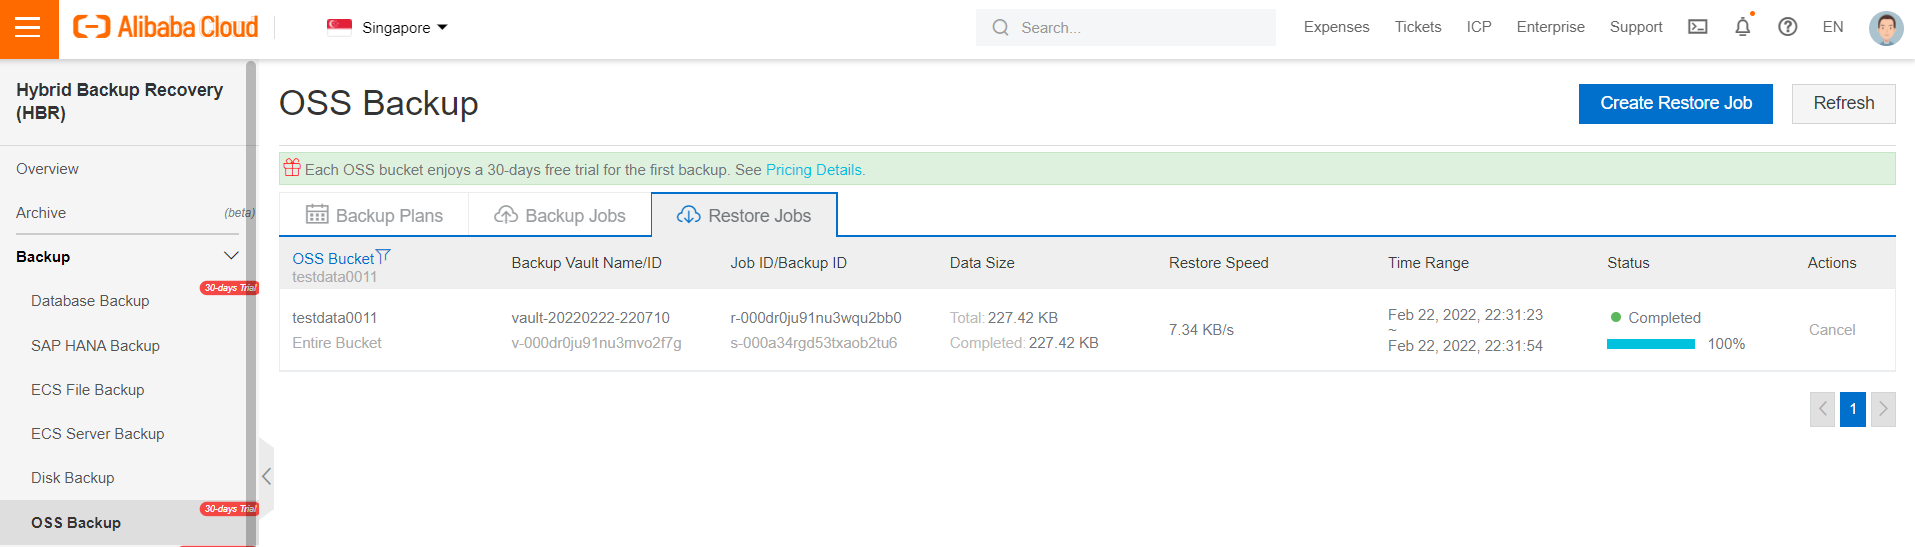Open the Enterprise menu
Image resolution: width=1915 pixels, height=547 pixels.
click(1550, 27)
